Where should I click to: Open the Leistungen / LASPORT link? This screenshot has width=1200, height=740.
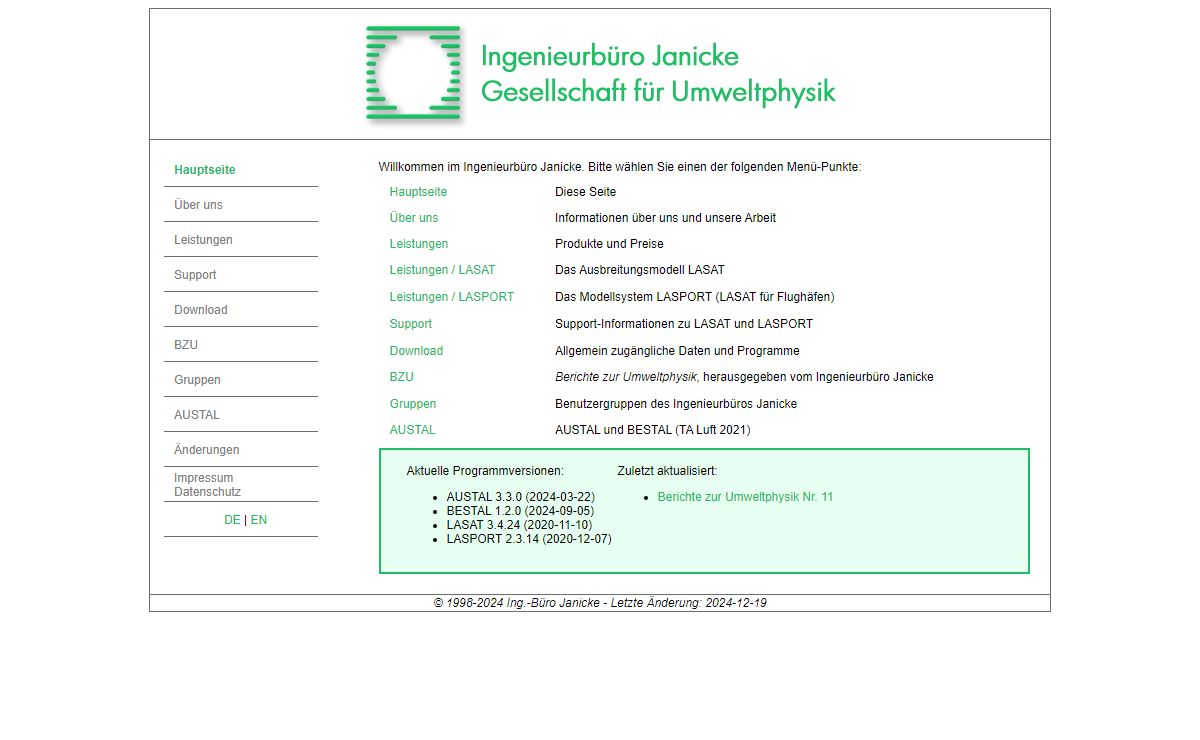point(452,297)
